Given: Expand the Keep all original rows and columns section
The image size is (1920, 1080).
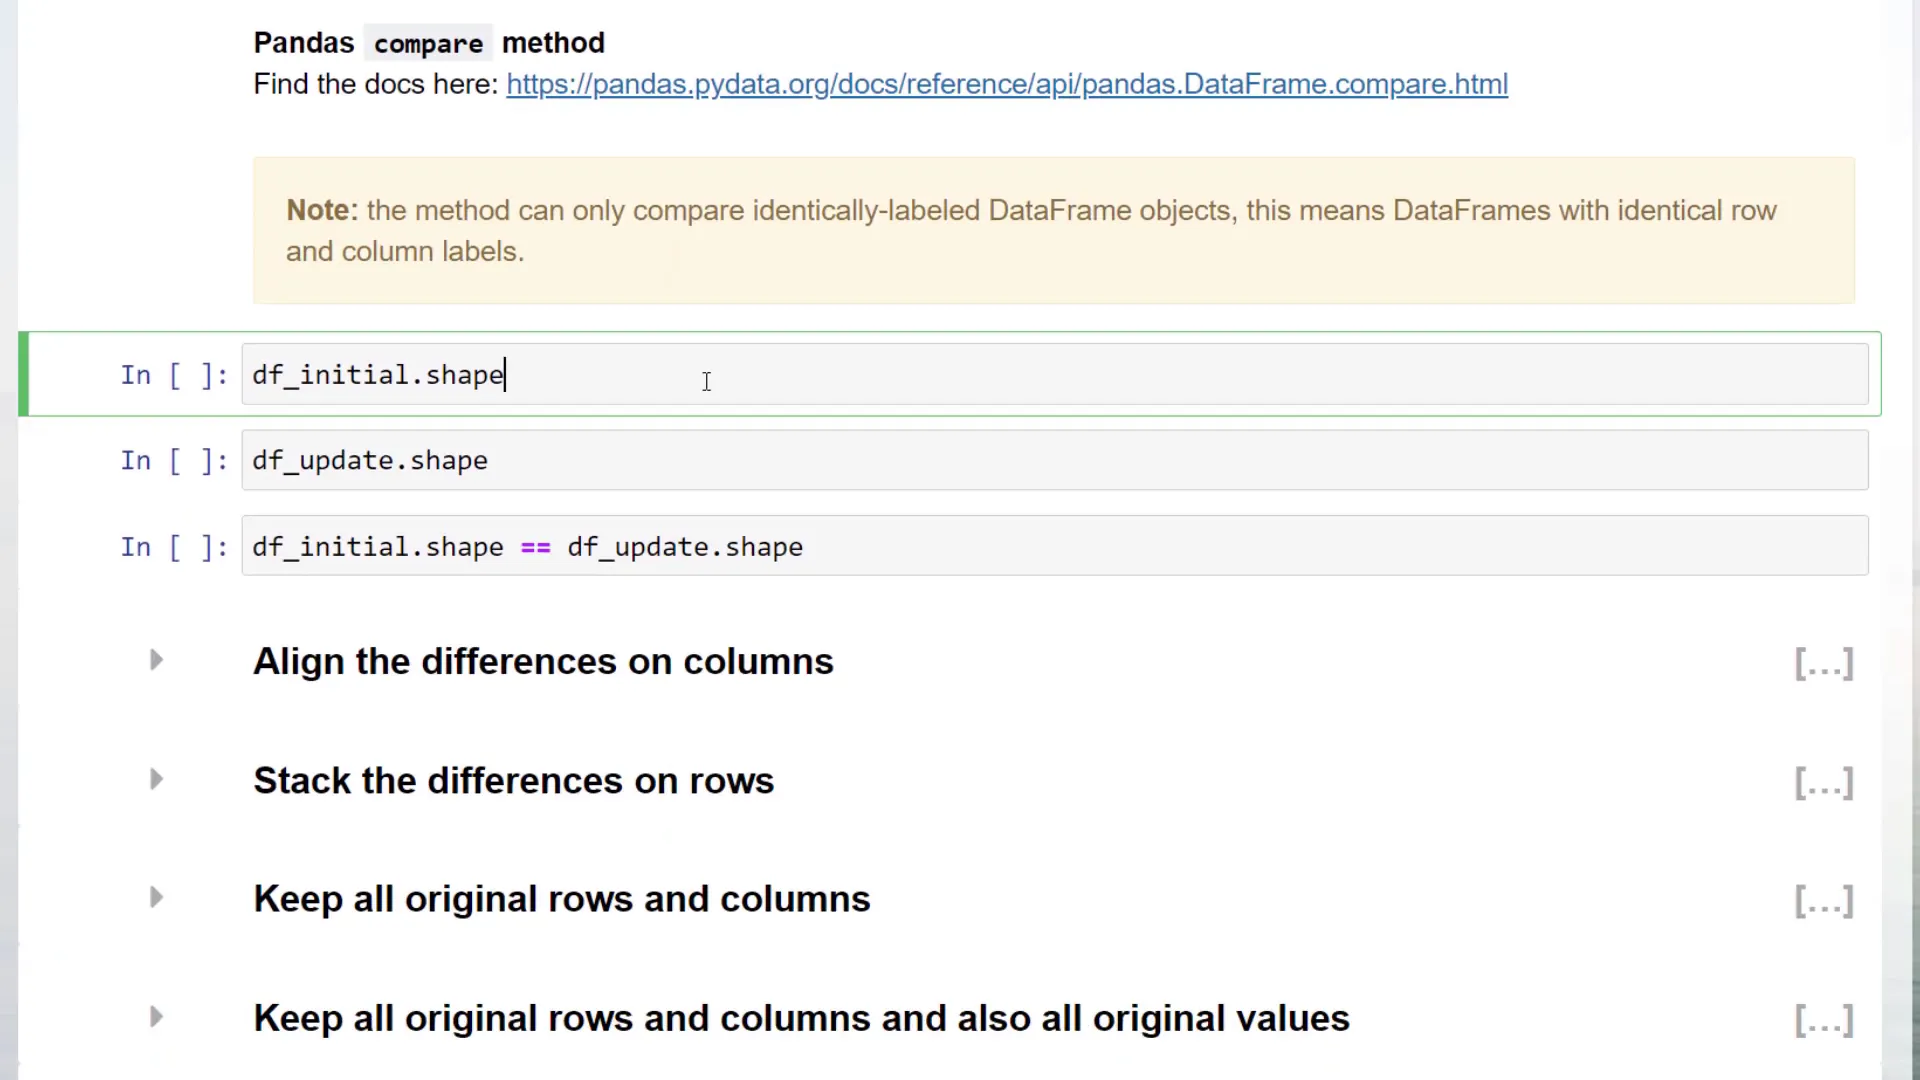Looking at the screenshot, I should coord(155,898).
